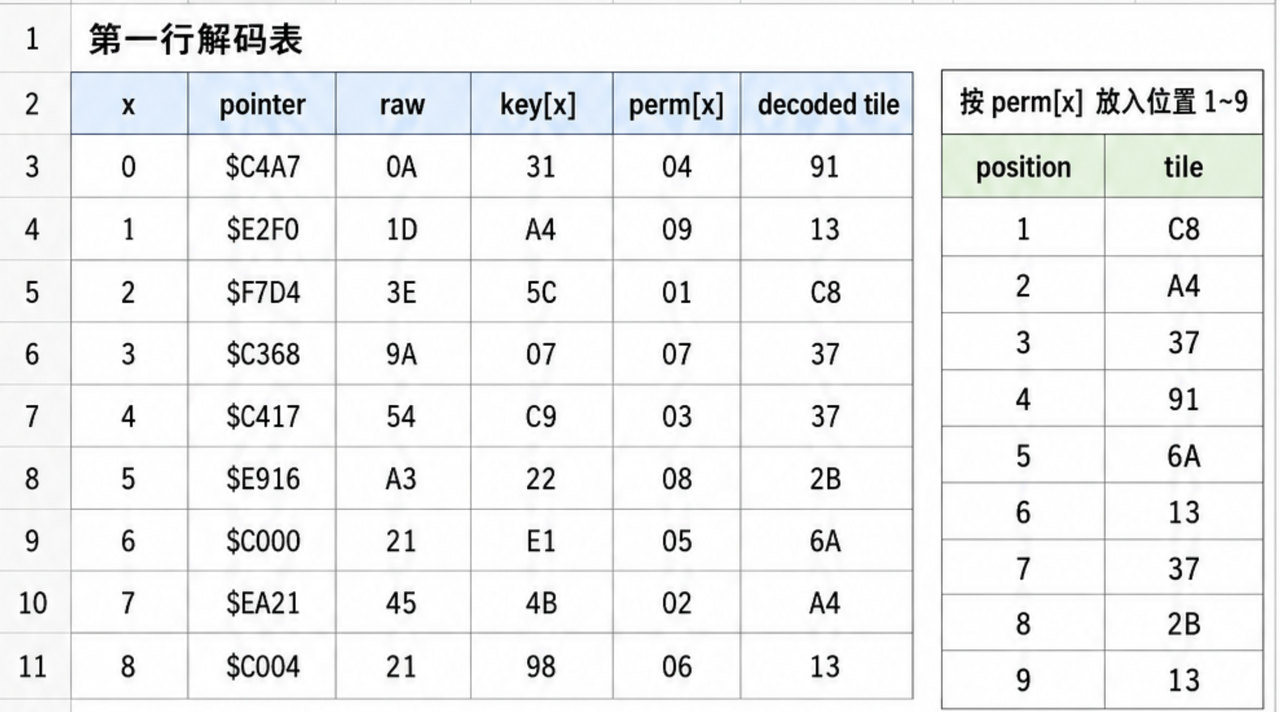The width and height of the screenshot is (1280, 712).
Task: Select raw value 9A cell
Action: (x=403, y=354)
